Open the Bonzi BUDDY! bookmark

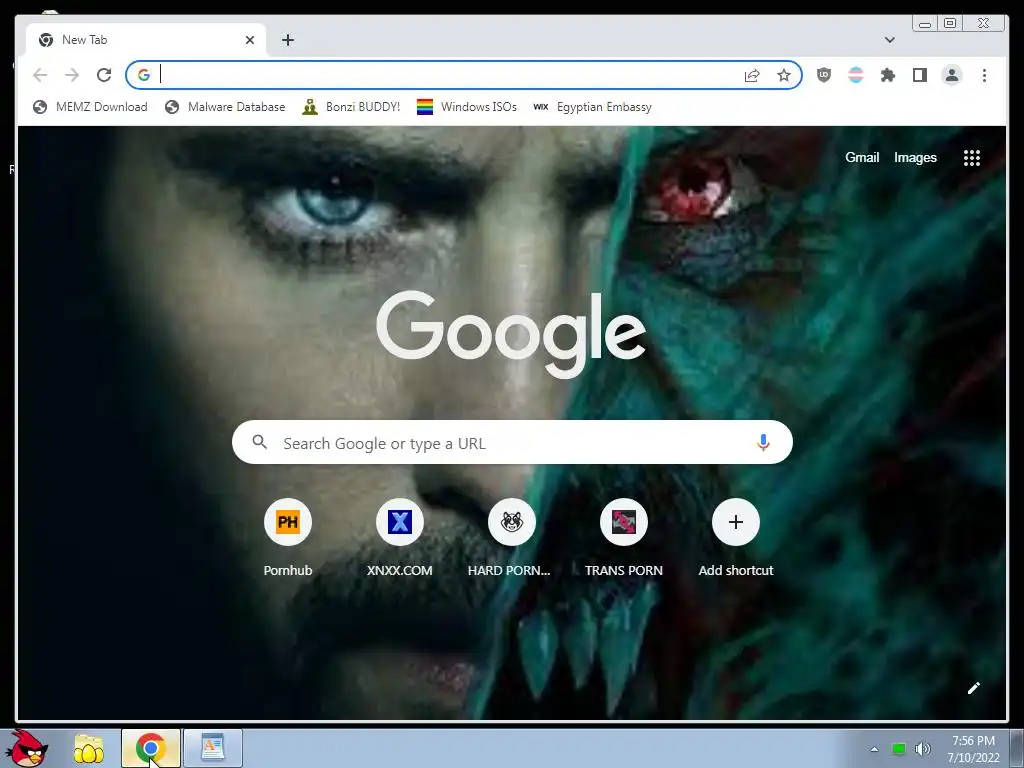pyautogui.click(x=351, y=106)
